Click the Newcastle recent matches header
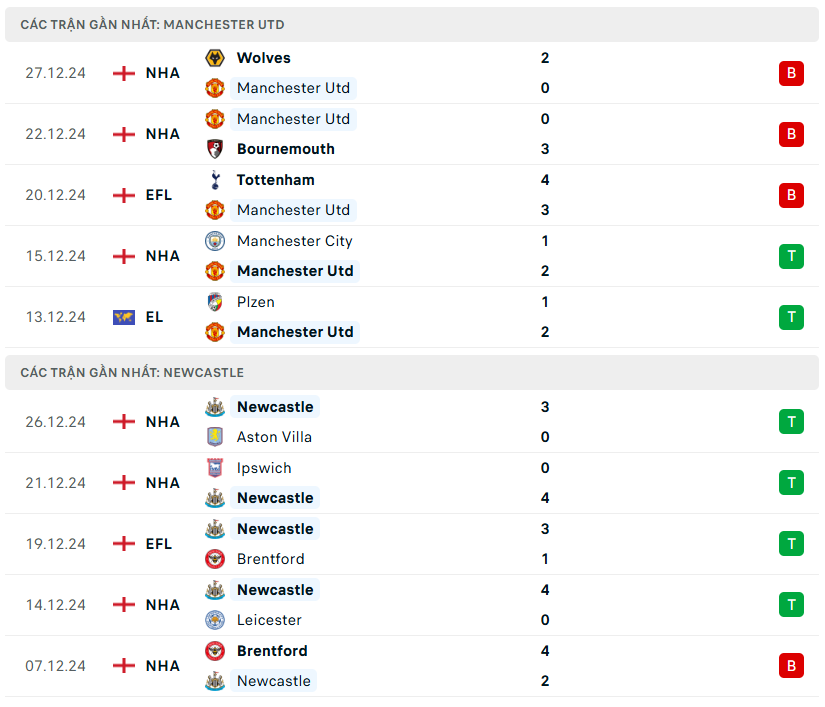 click(x=132, y=373)
